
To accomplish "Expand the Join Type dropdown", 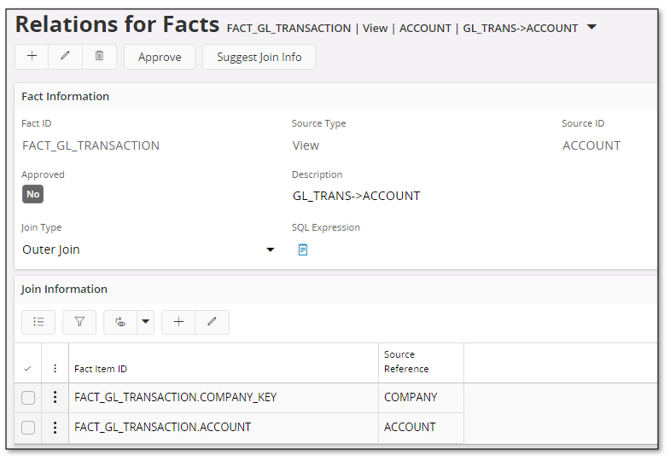I will (270, 250).
